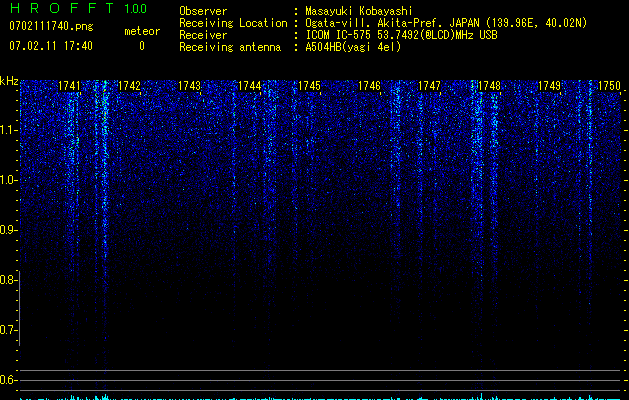Click the 1.0 kHz axis label
The width and height of the screenshot is (629, 400).
[x=8, y=180]
